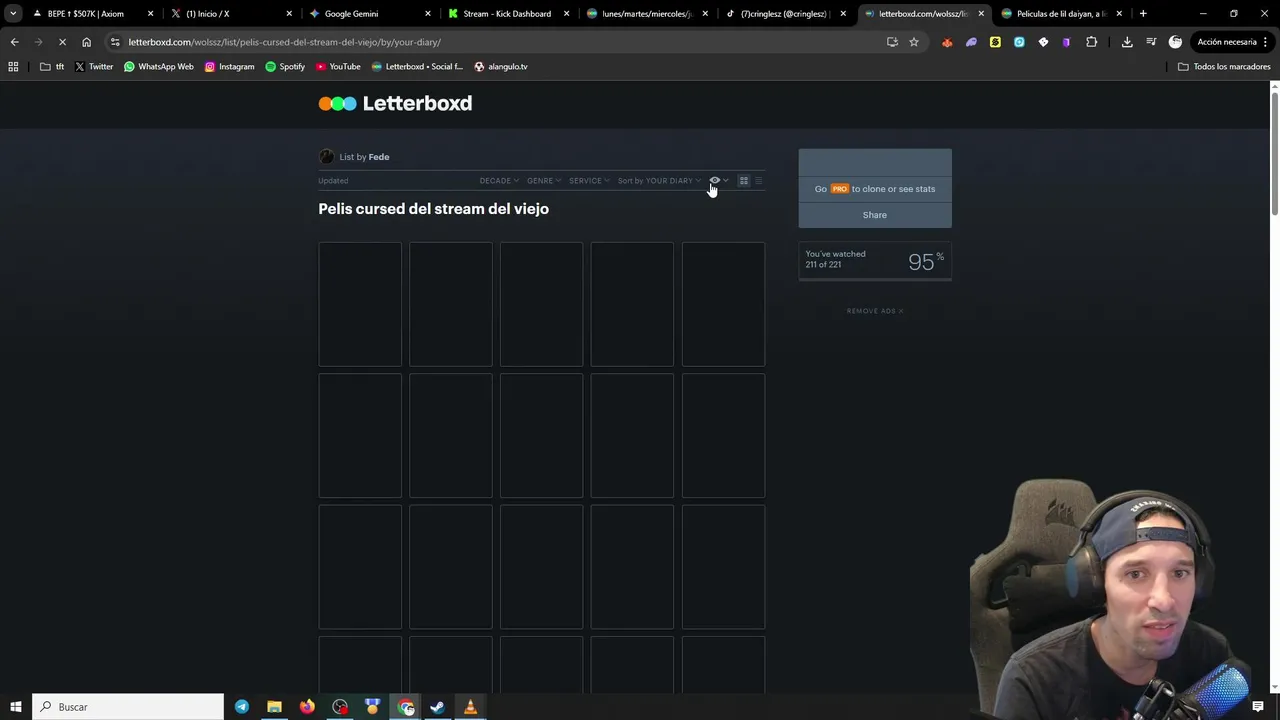The height and width of the screenshot is (720, 1280).
Task: Open the YouTube bookmark
Action: click(x=338, y=67)
